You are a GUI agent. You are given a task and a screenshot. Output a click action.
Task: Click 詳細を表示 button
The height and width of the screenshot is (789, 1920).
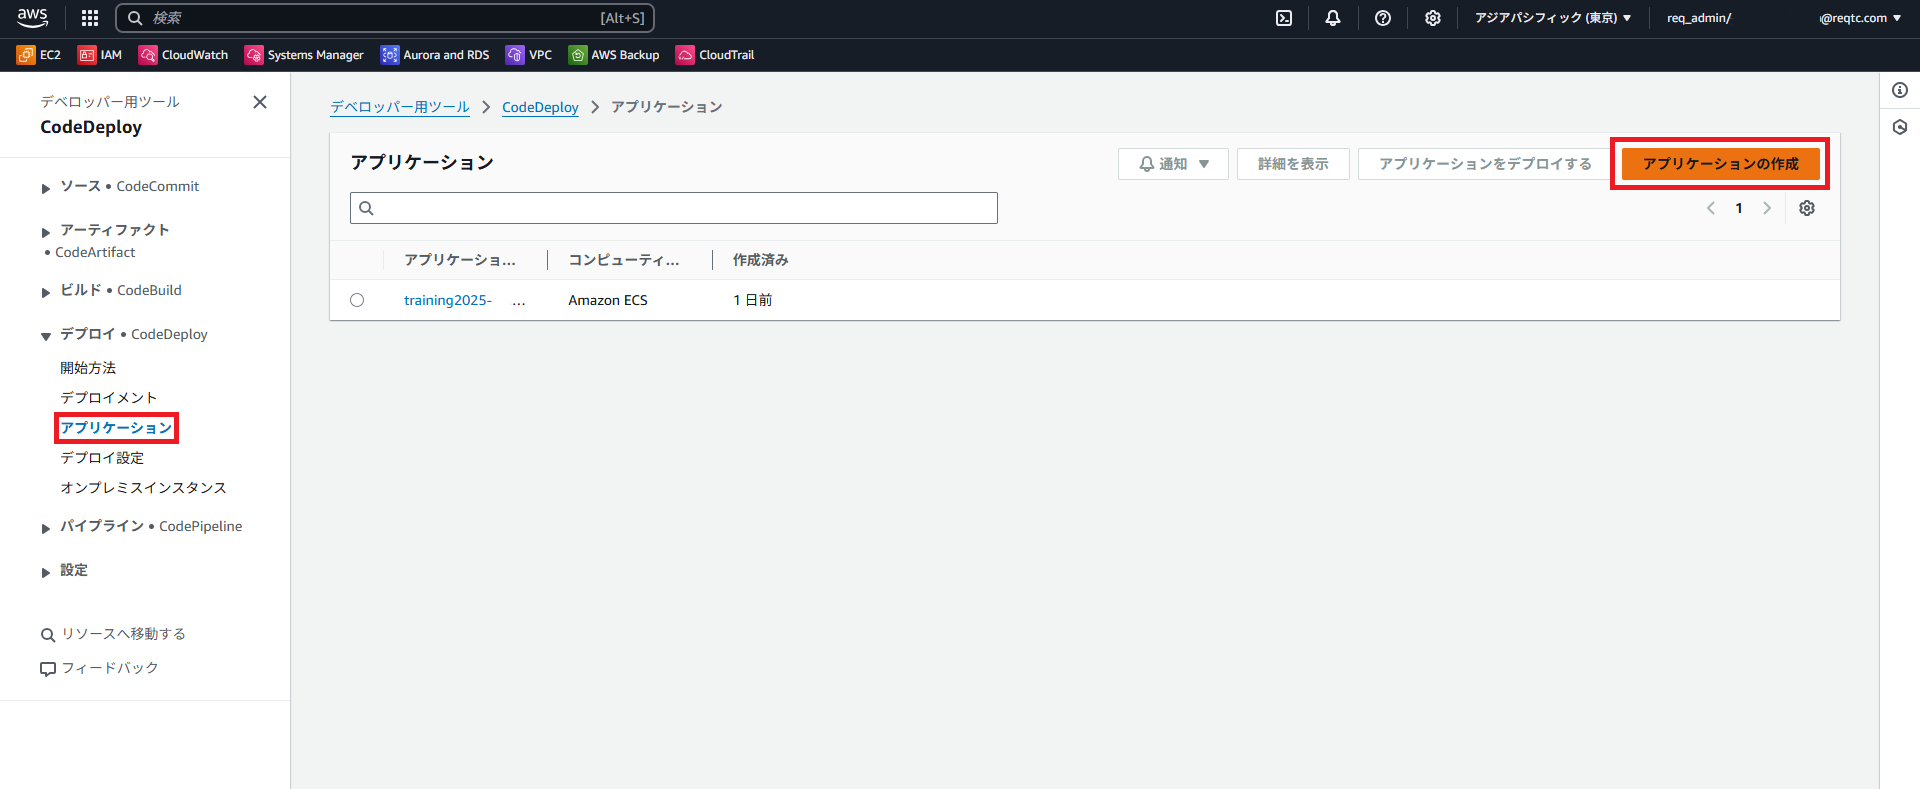click(x=1293, y=164)
